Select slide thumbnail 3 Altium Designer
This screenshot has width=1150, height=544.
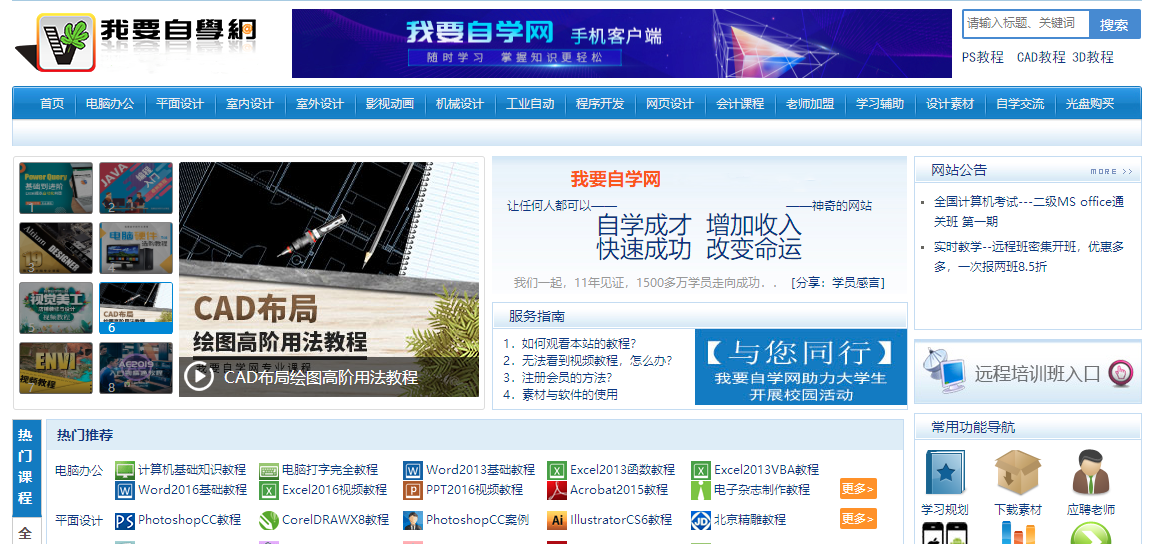(56, 248)
